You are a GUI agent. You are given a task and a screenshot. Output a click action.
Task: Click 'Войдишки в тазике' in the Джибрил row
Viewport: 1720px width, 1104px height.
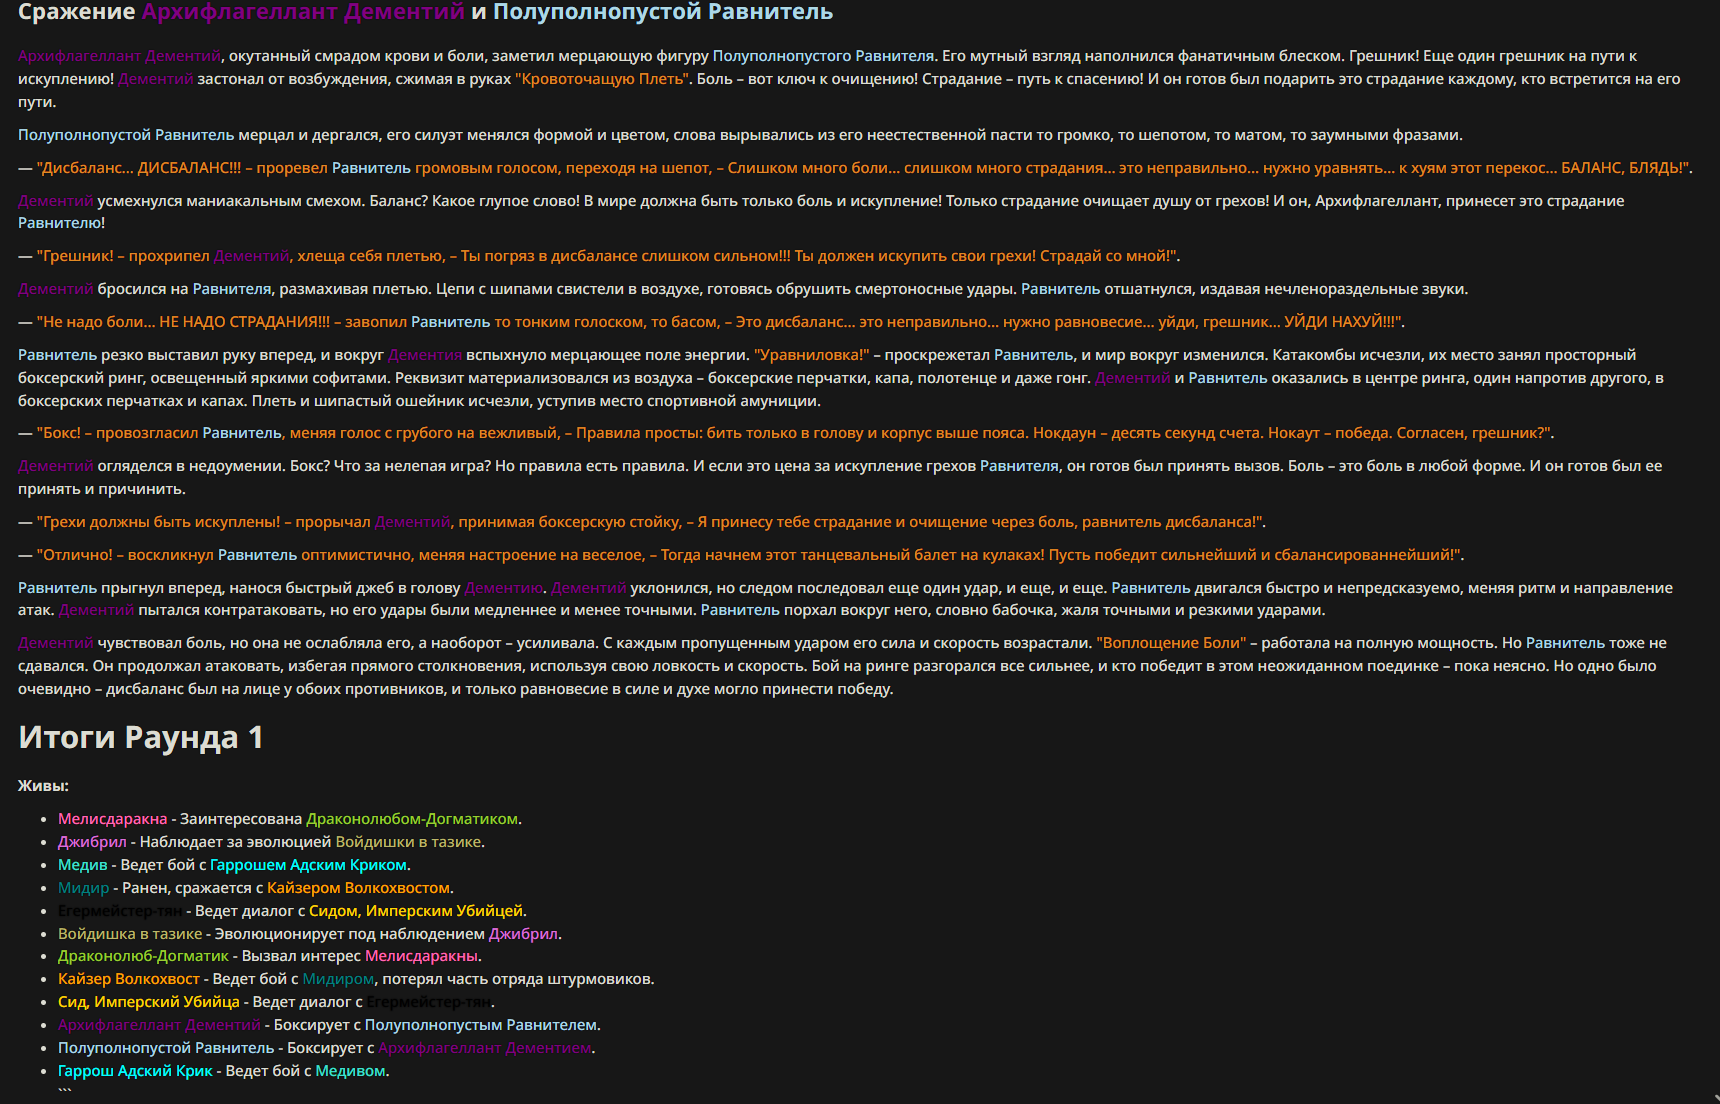pyautogui.click(x=408, y=842)
